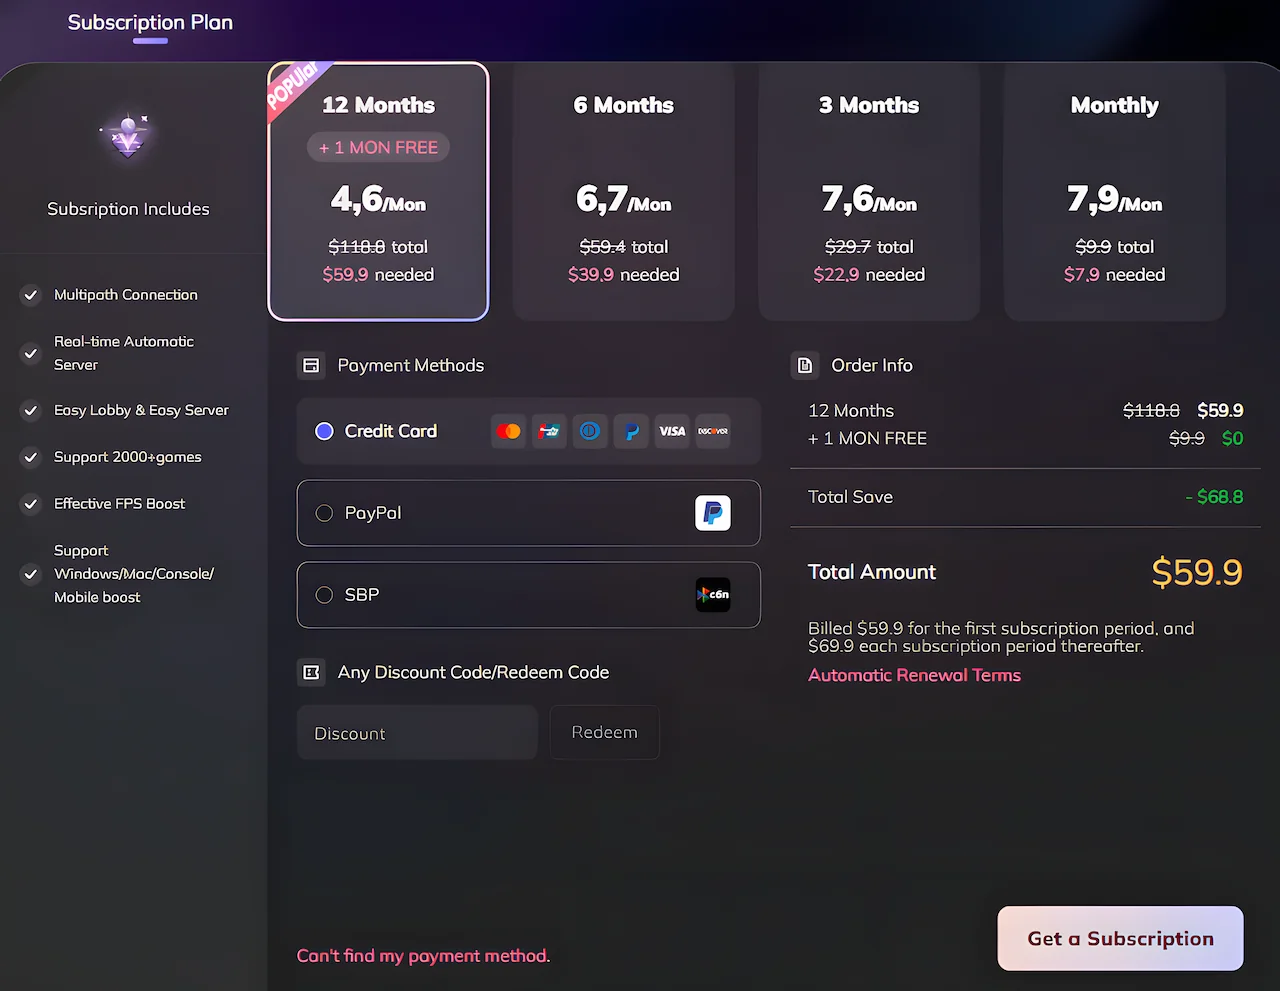This screenshot has height=991, width=1280.
Task: Click the Mastercard logo icon
Action: point(508,431)
